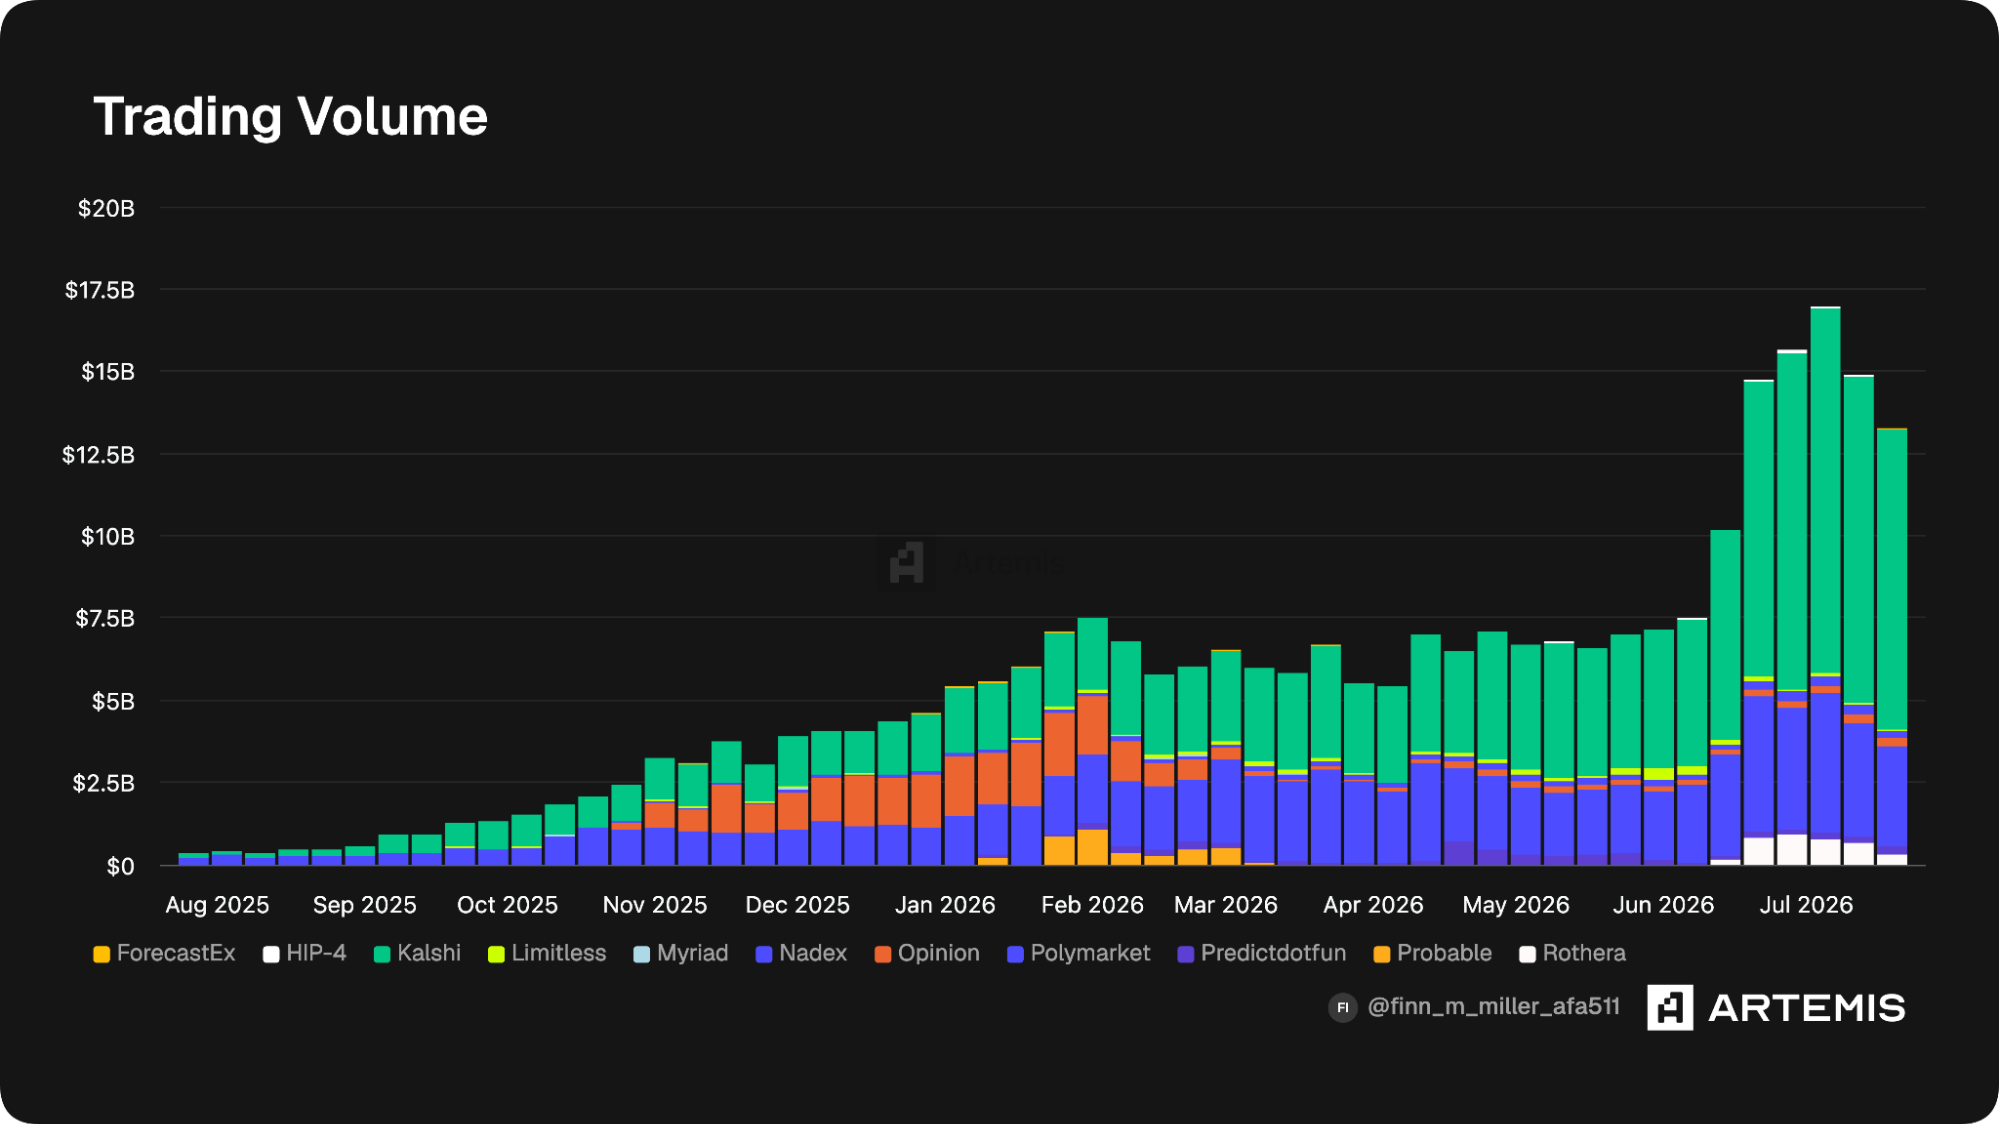This screenshot has height=1125, width=1999.
Task: Click the Apr 2026 x-axis label
Action: [1373, 905]
